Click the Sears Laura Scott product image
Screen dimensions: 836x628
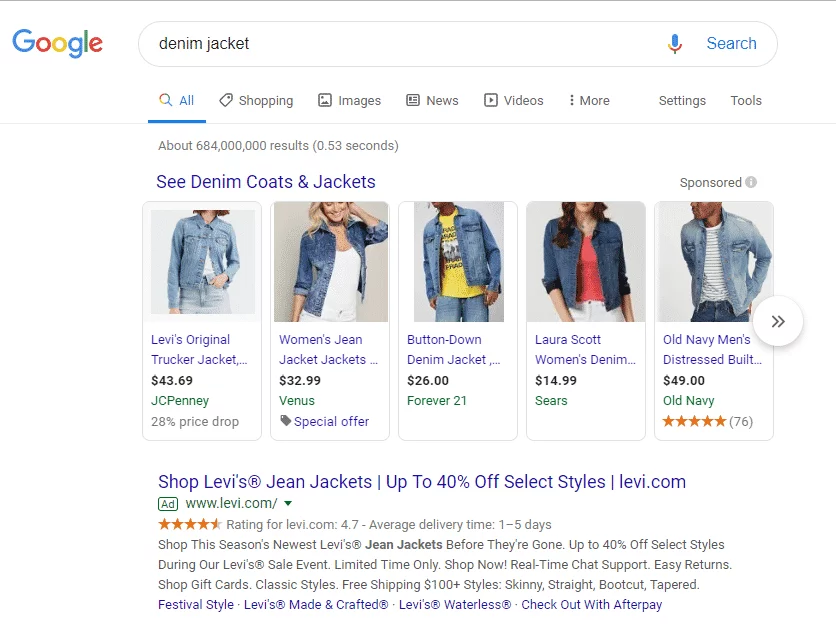click(586, 262)
